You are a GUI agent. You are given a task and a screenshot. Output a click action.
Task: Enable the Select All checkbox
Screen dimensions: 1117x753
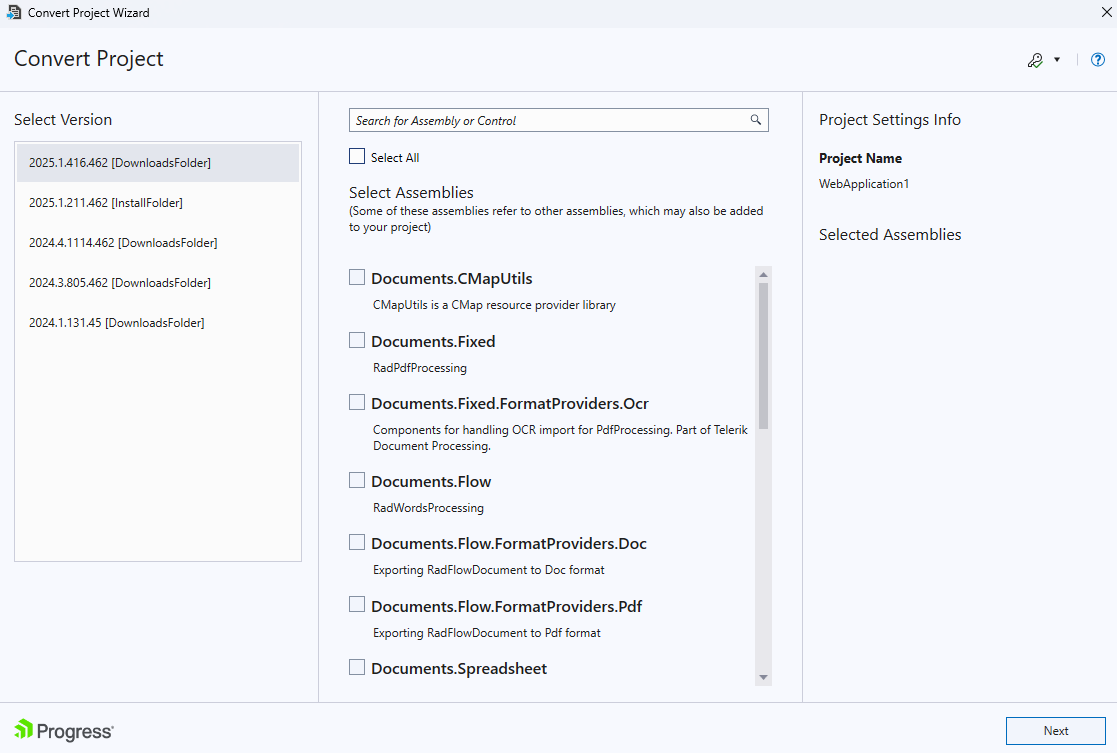tap(356, 156)
